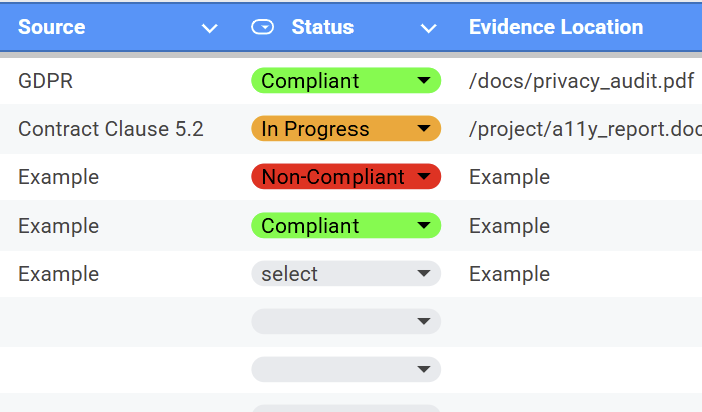This screenshot has height=412, width=702.
Task: Select the Example source cell in 'select' row
Action: point(59,274)
